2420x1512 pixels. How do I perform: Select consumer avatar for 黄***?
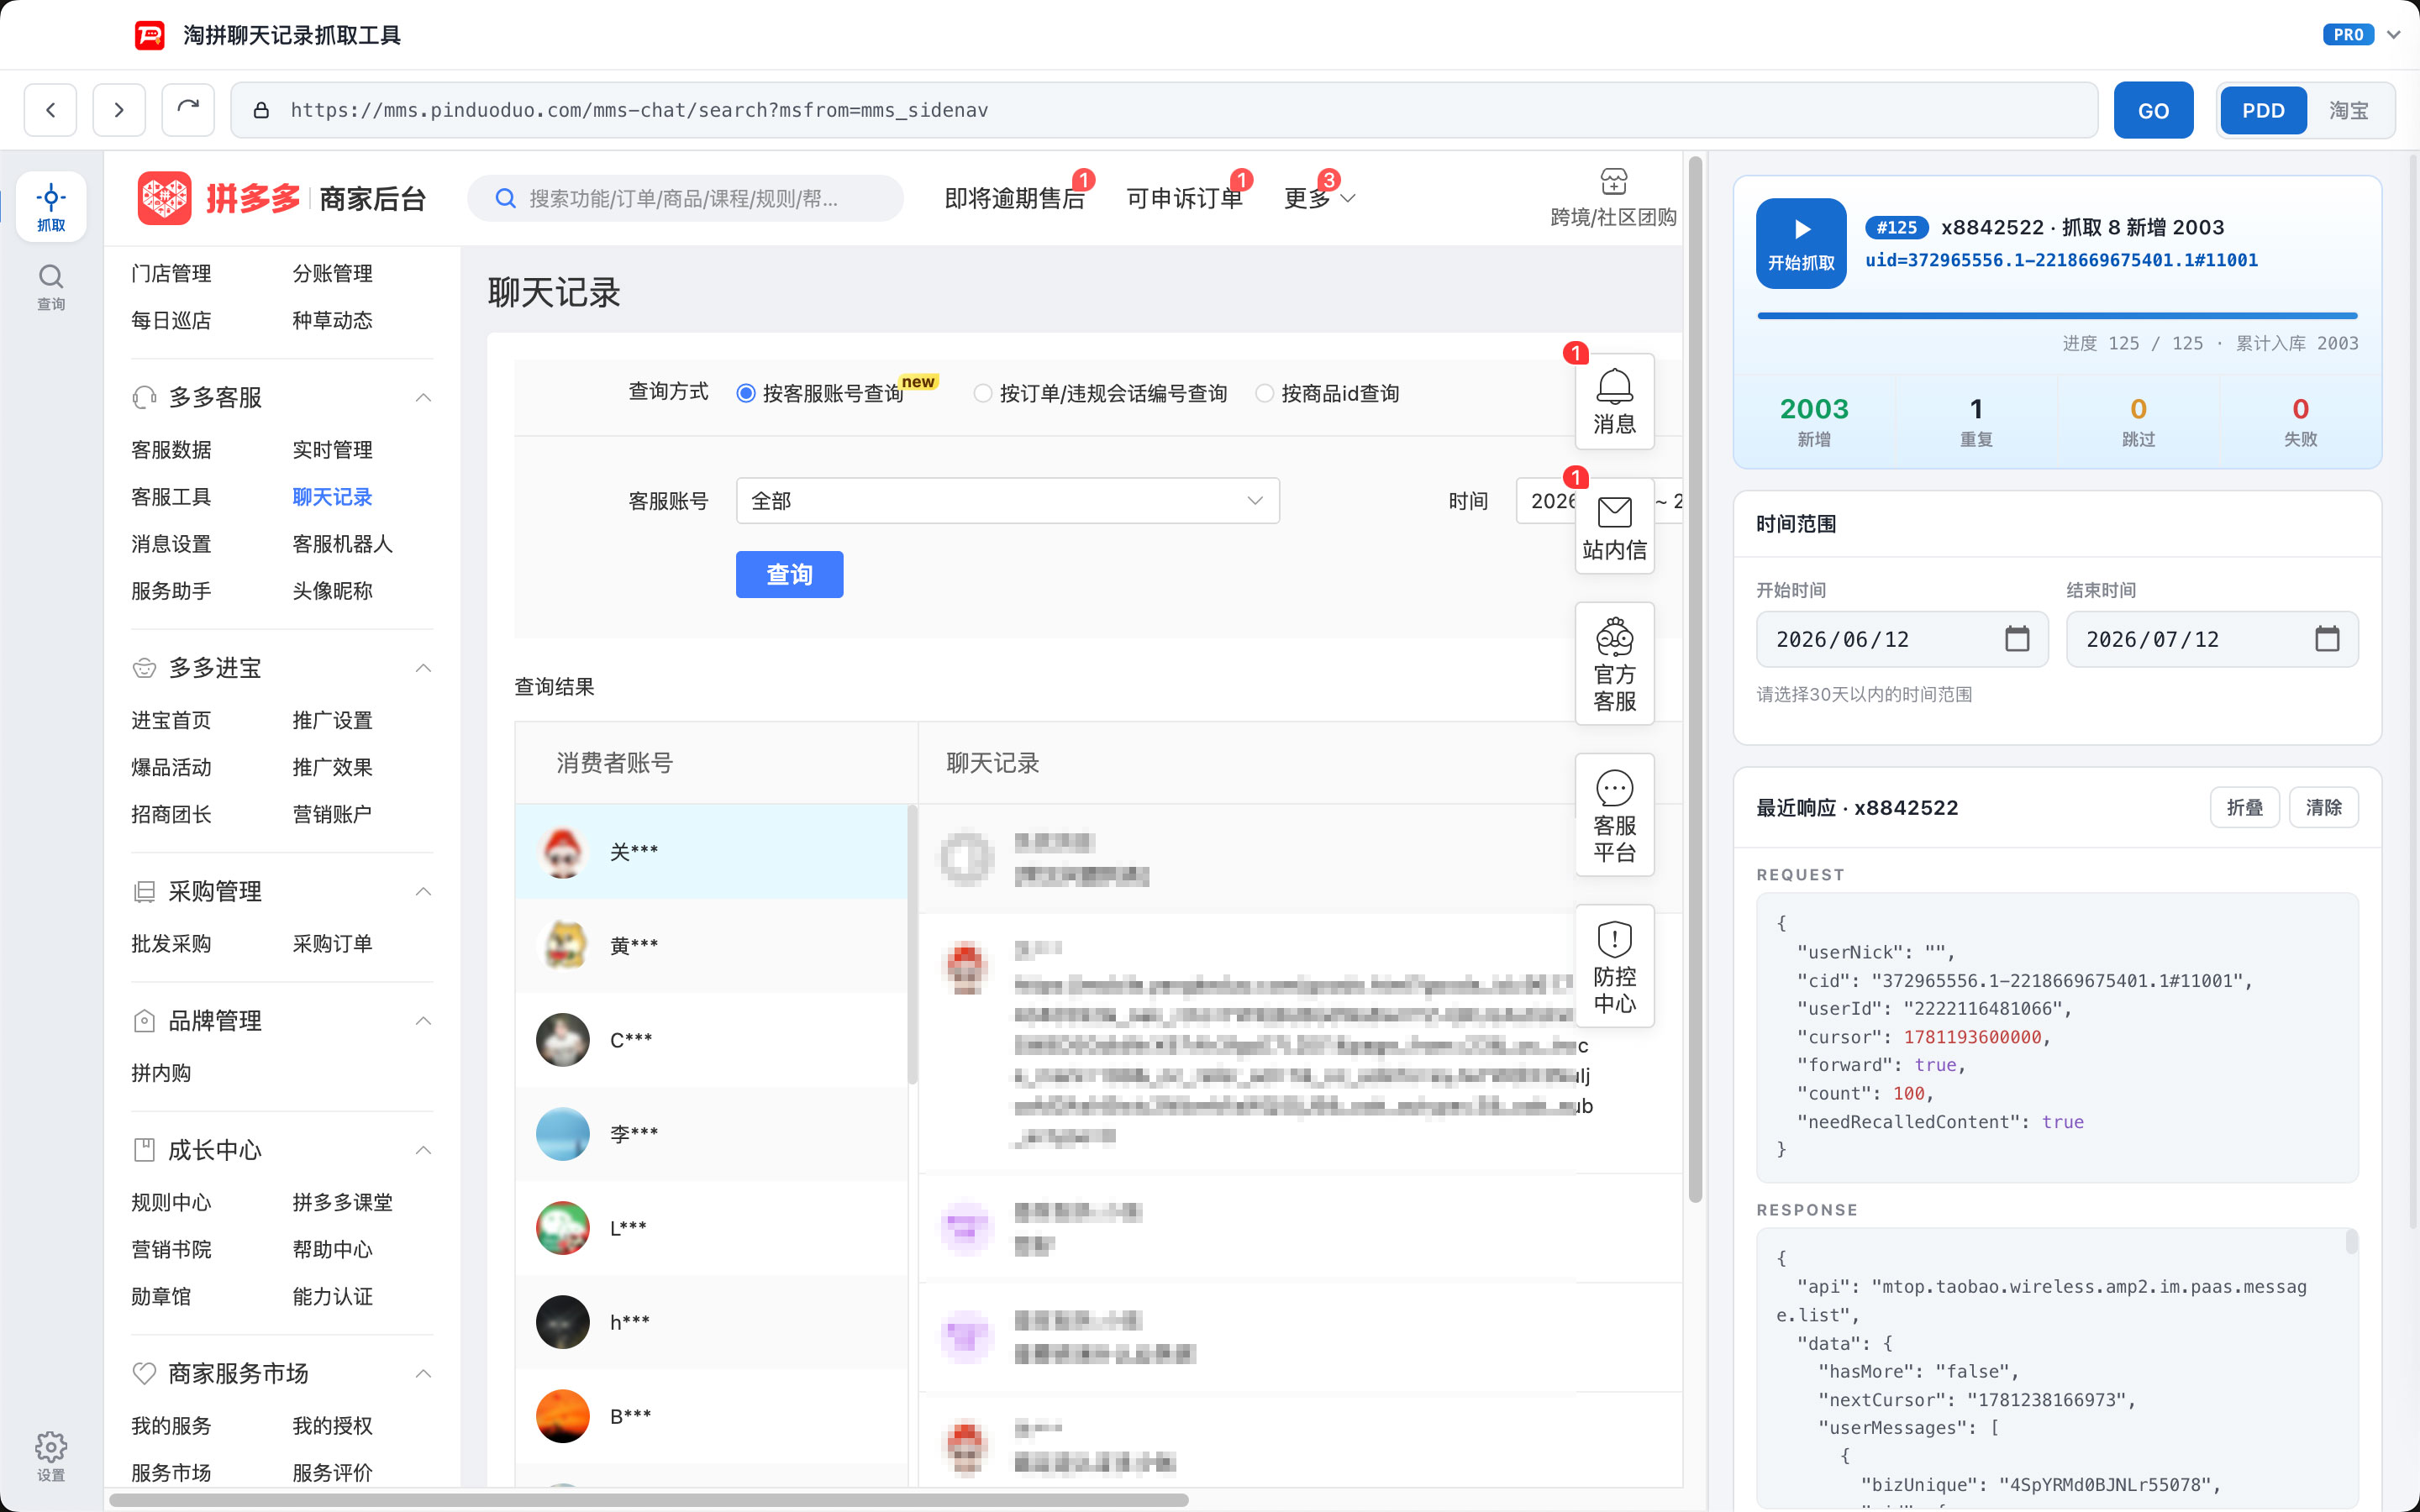coord(563,946)
